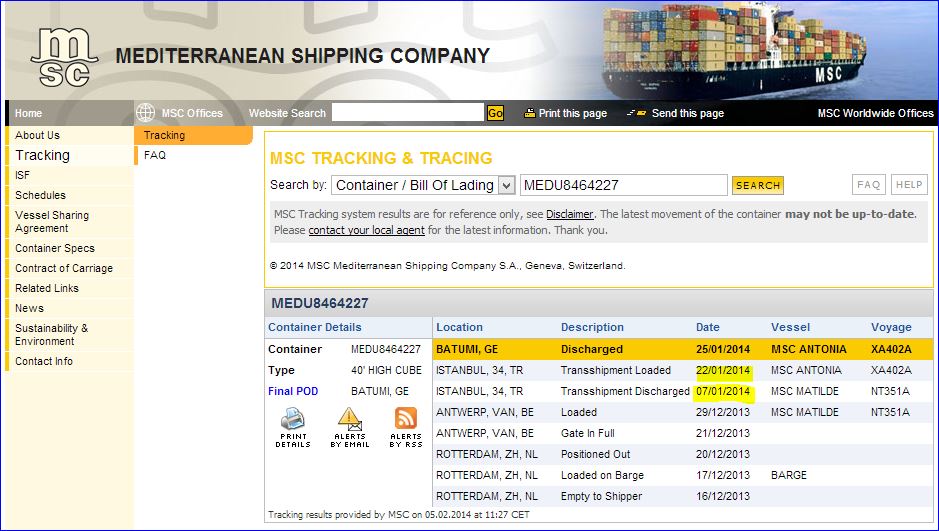Open Alerts by RSS feed icon
939x531 pixels.
tap(405, 418)
